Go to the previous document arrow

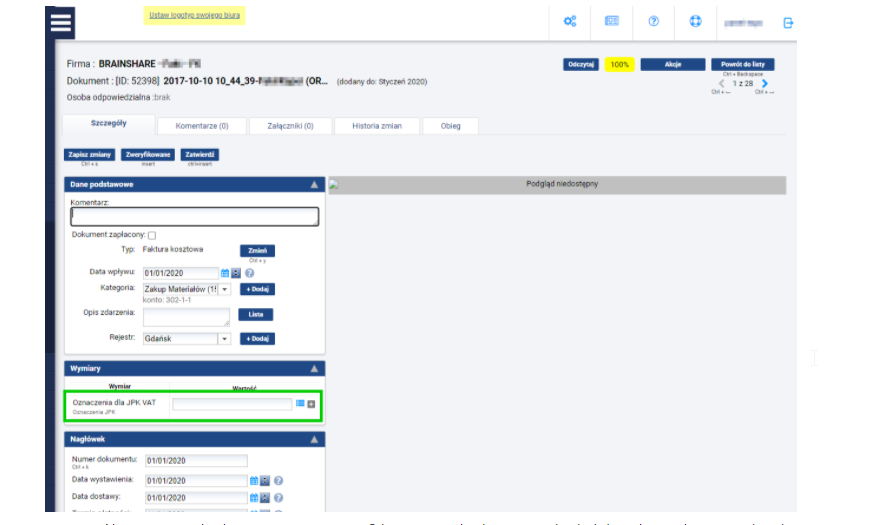click(721, 84)
